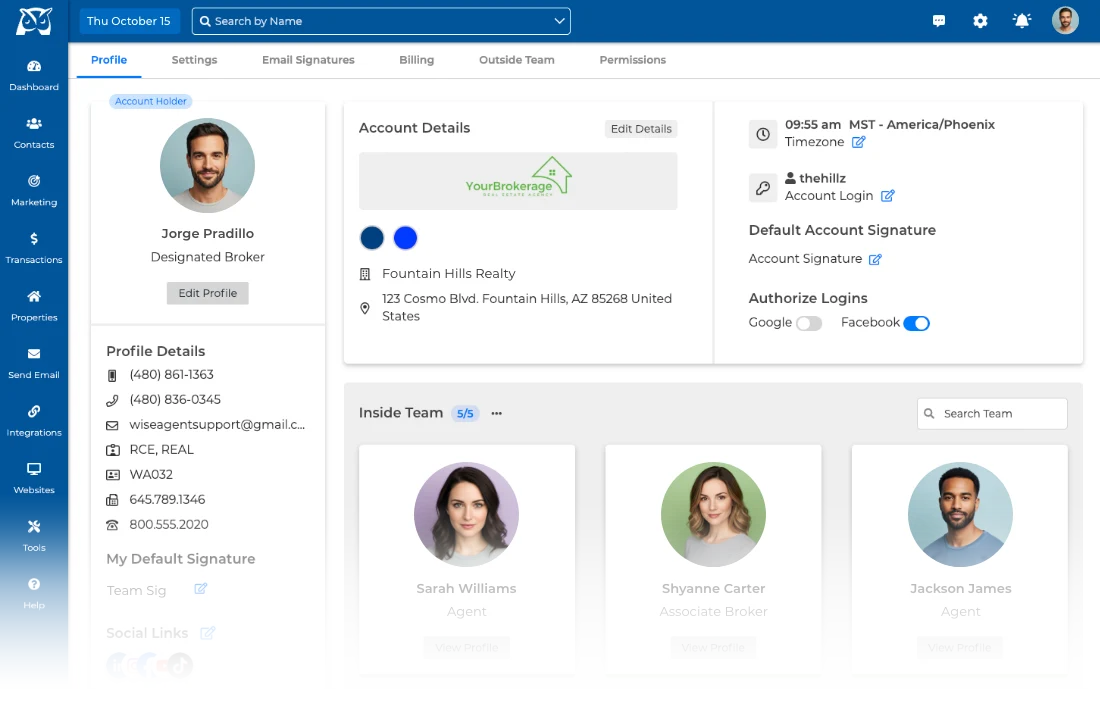Open Send Email in sidebar
1100x702 pixels.
(34, 364)
